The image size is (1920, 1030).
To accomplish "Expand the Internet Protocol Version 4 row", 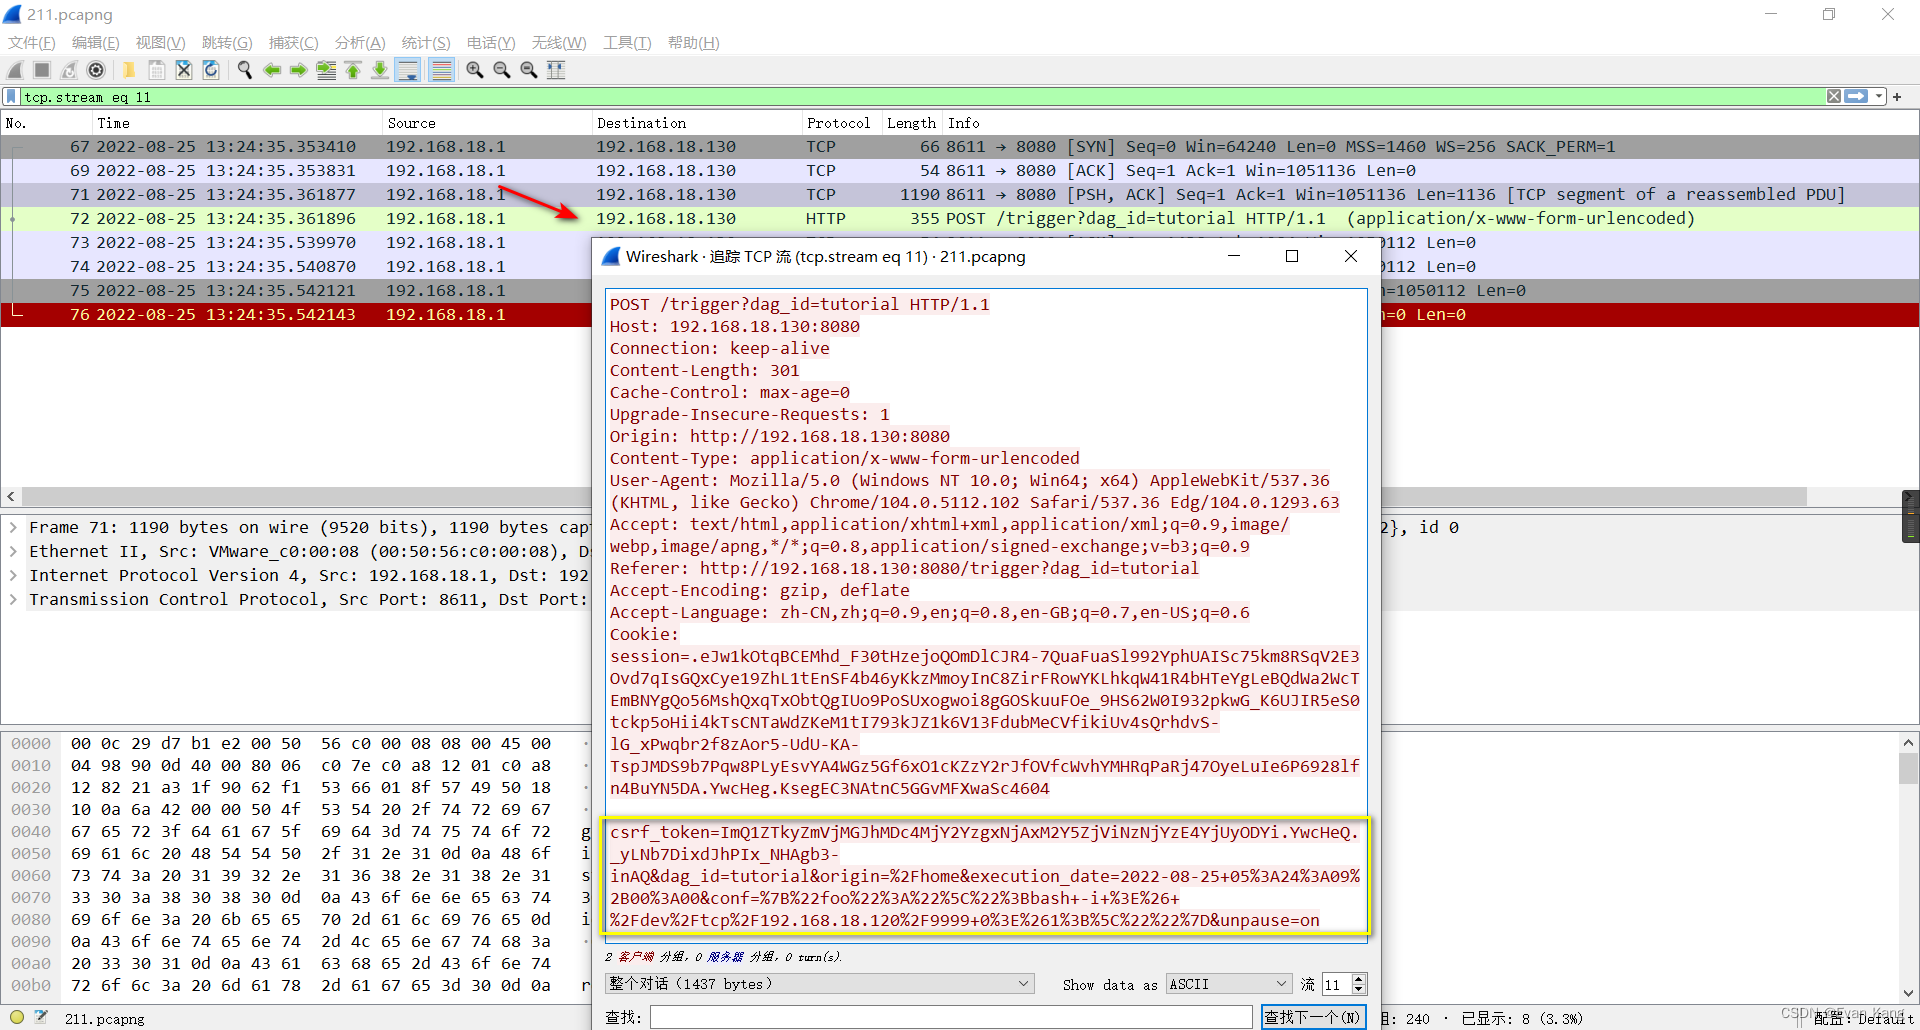I will 13,576.
